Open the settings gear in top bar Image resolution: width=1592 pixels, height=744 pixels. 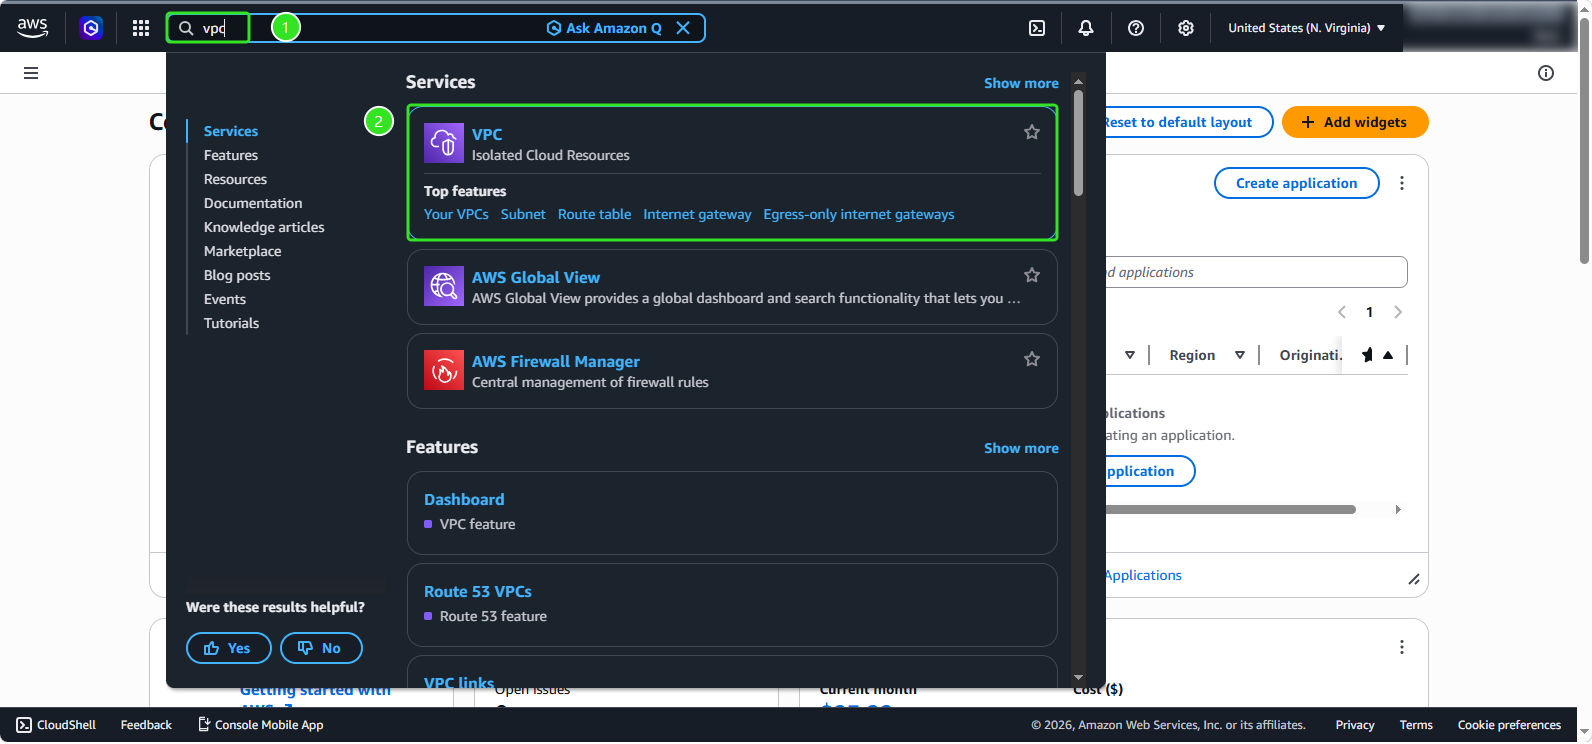[1186, 28]
